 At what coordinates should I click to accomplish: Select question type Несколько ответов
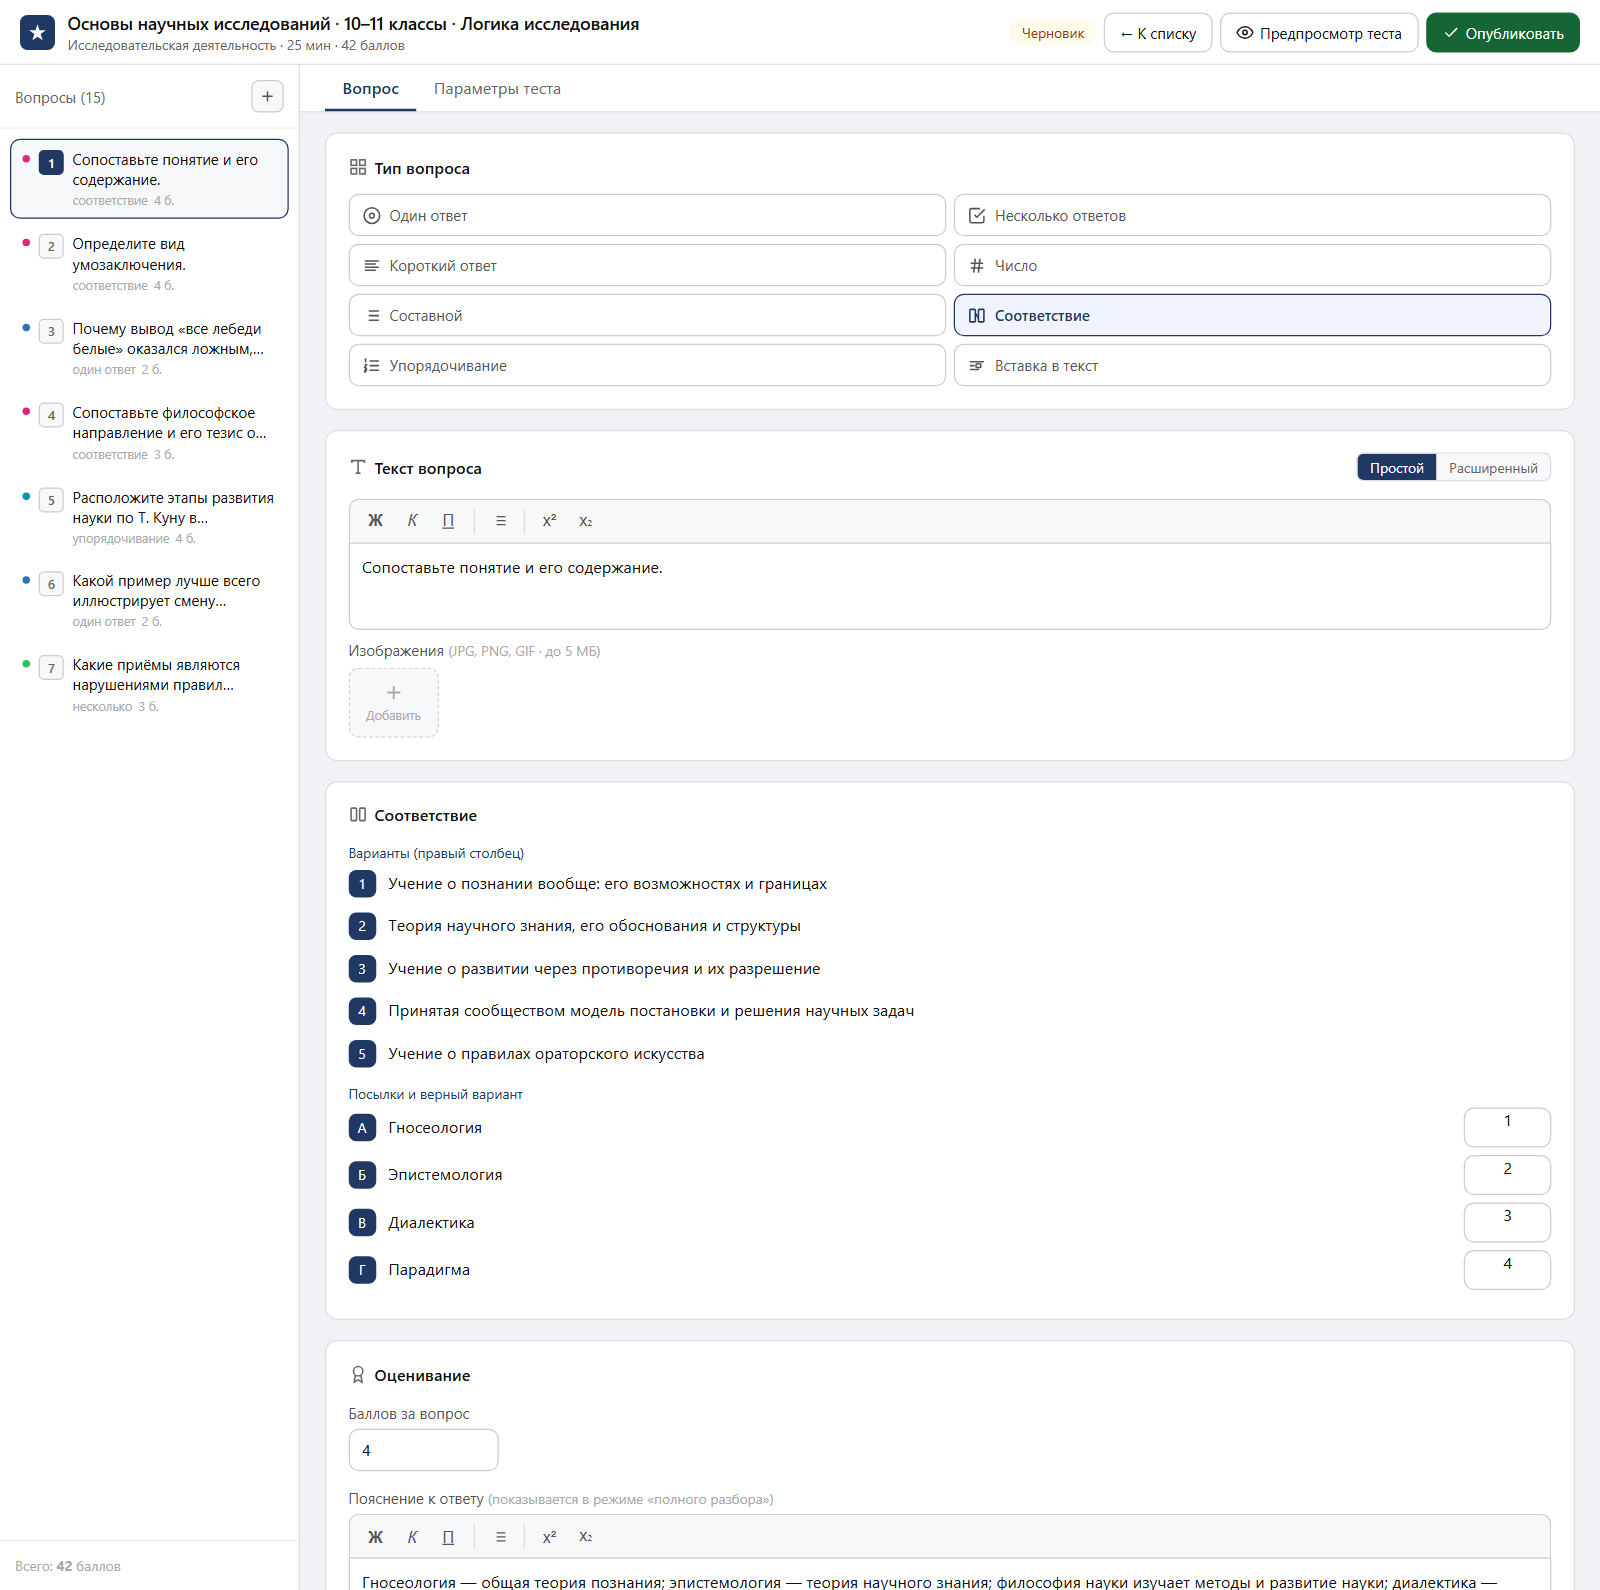tap(1252, 216)
